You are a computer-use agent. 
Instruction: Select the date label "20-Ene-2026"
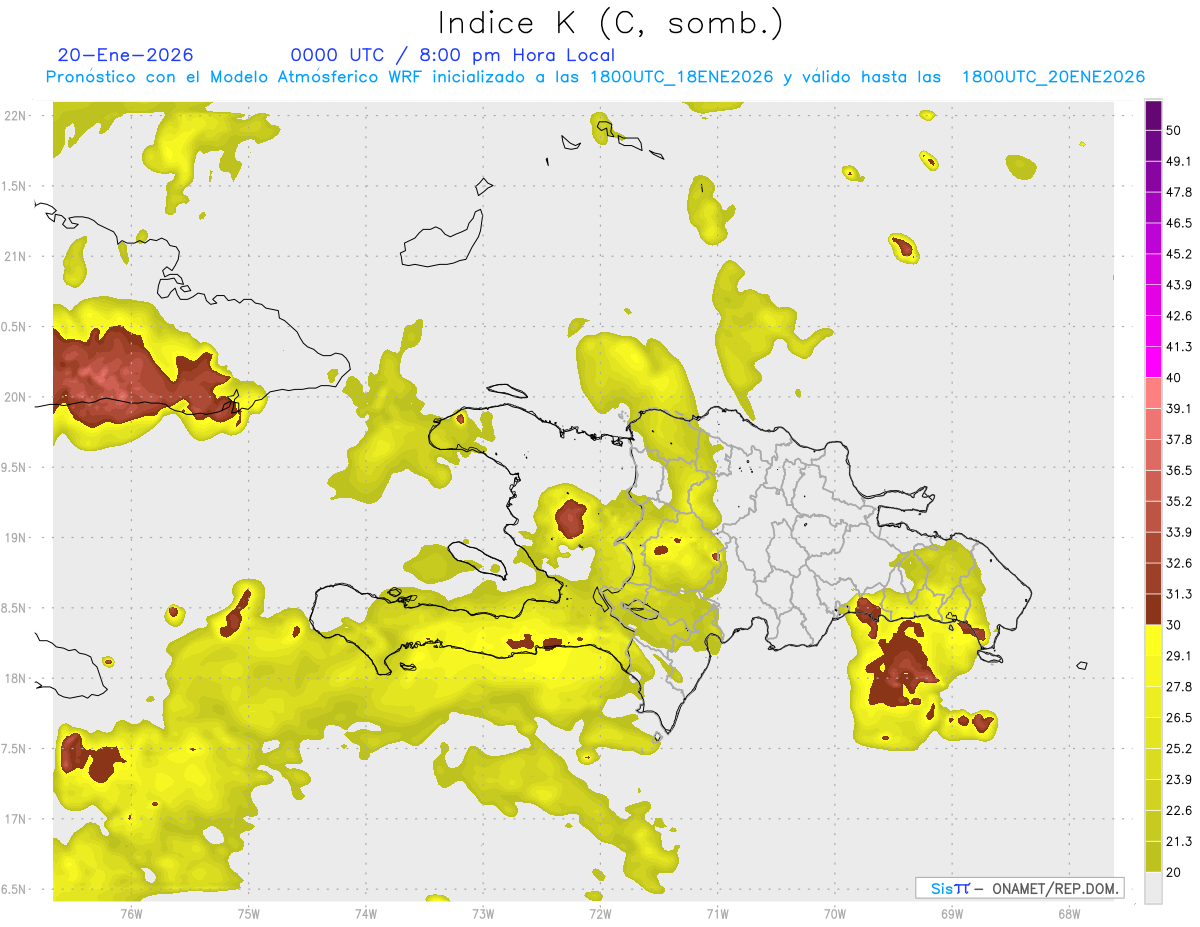coord(126,55)
